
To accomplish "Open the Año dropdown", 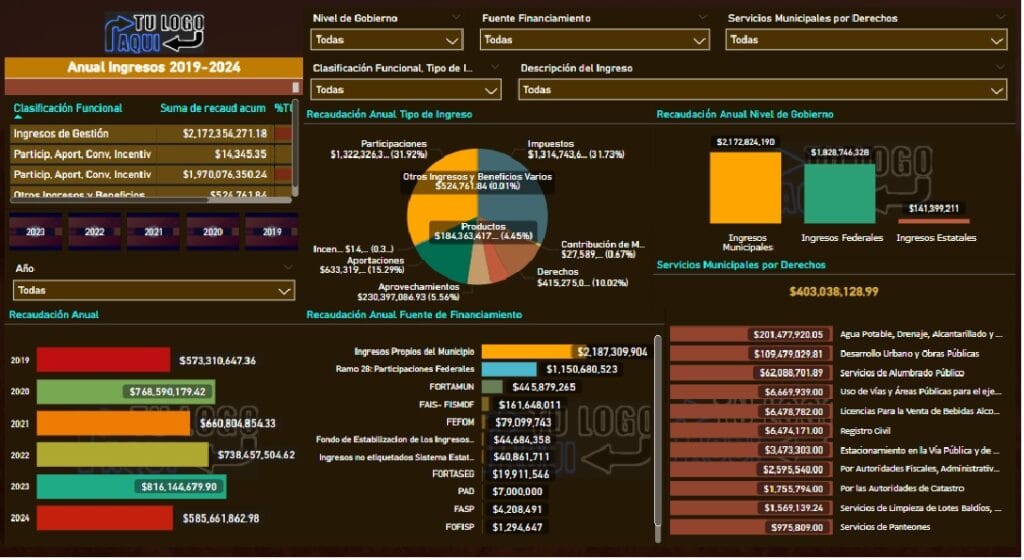I will 153,290.
